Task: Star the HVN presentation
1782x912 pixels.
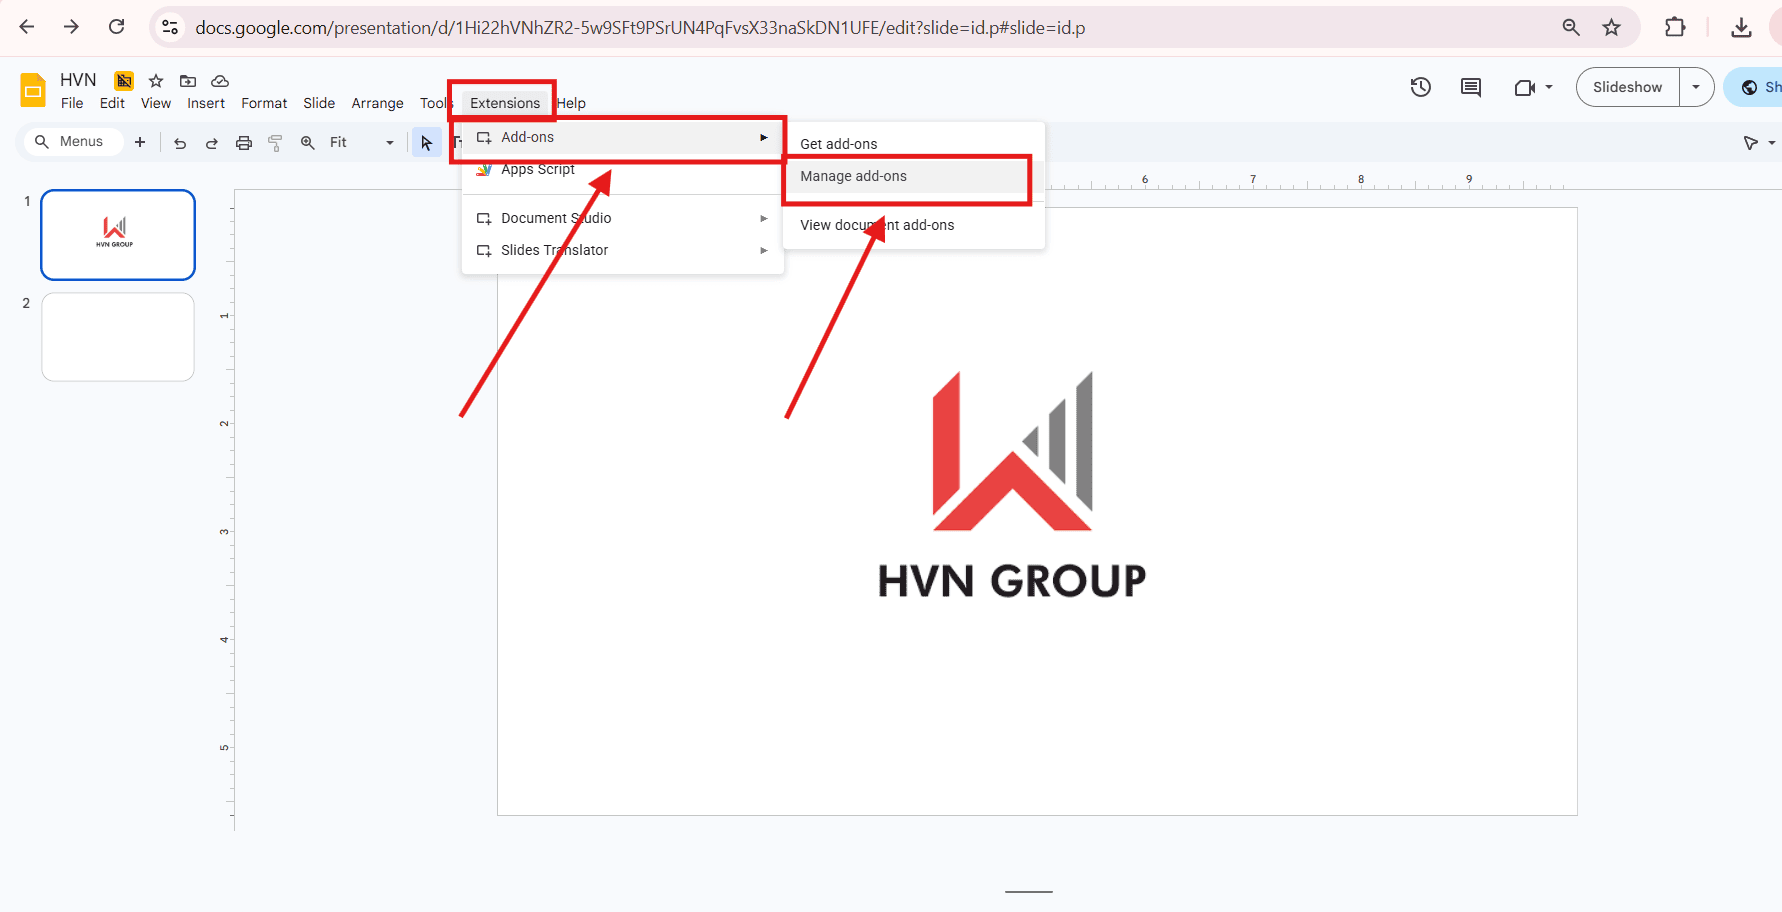Action: coord(156,81)
